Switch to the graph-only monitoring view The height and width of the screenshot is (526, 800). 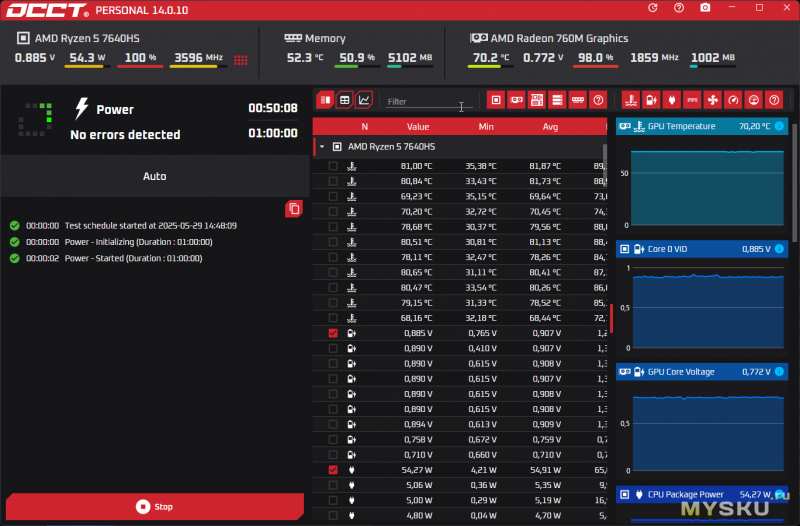[364, 100]
